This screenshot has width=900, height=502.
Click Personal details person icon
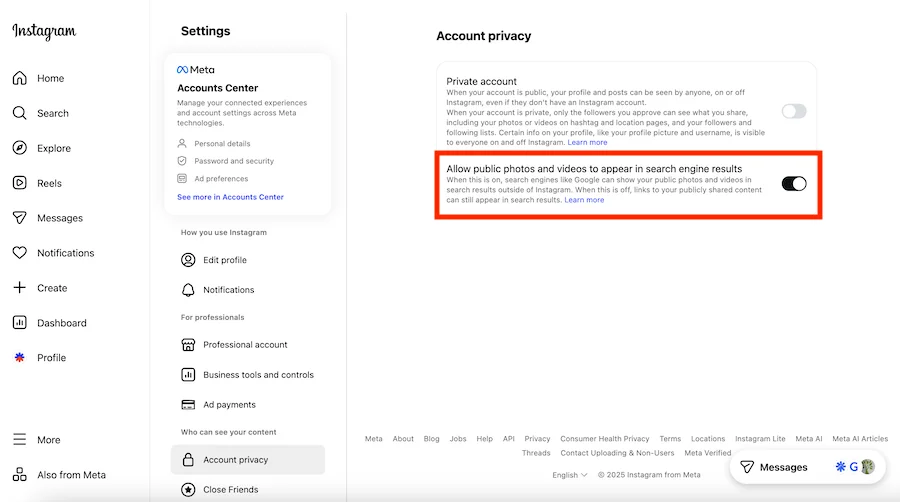(182, 143)
